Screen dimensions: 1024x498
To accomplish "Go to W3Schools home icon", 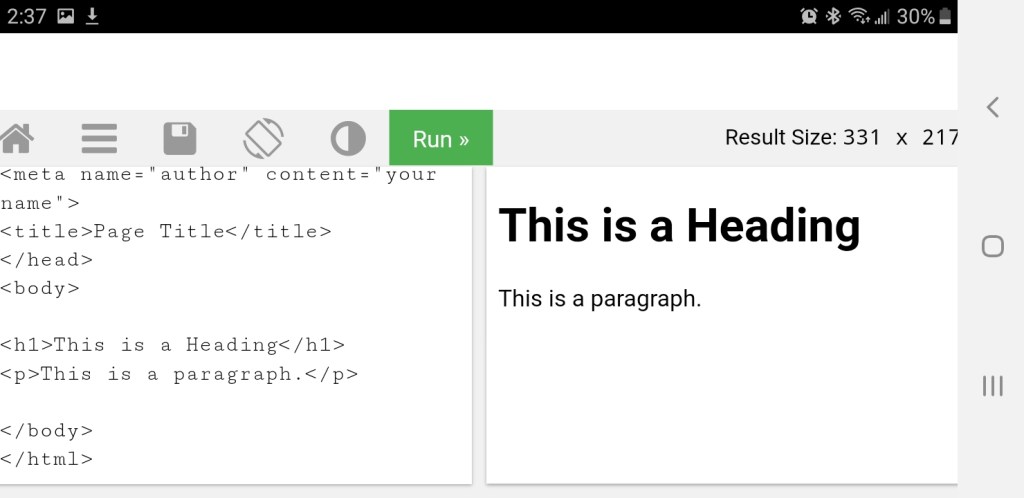I will coord(16,138).
